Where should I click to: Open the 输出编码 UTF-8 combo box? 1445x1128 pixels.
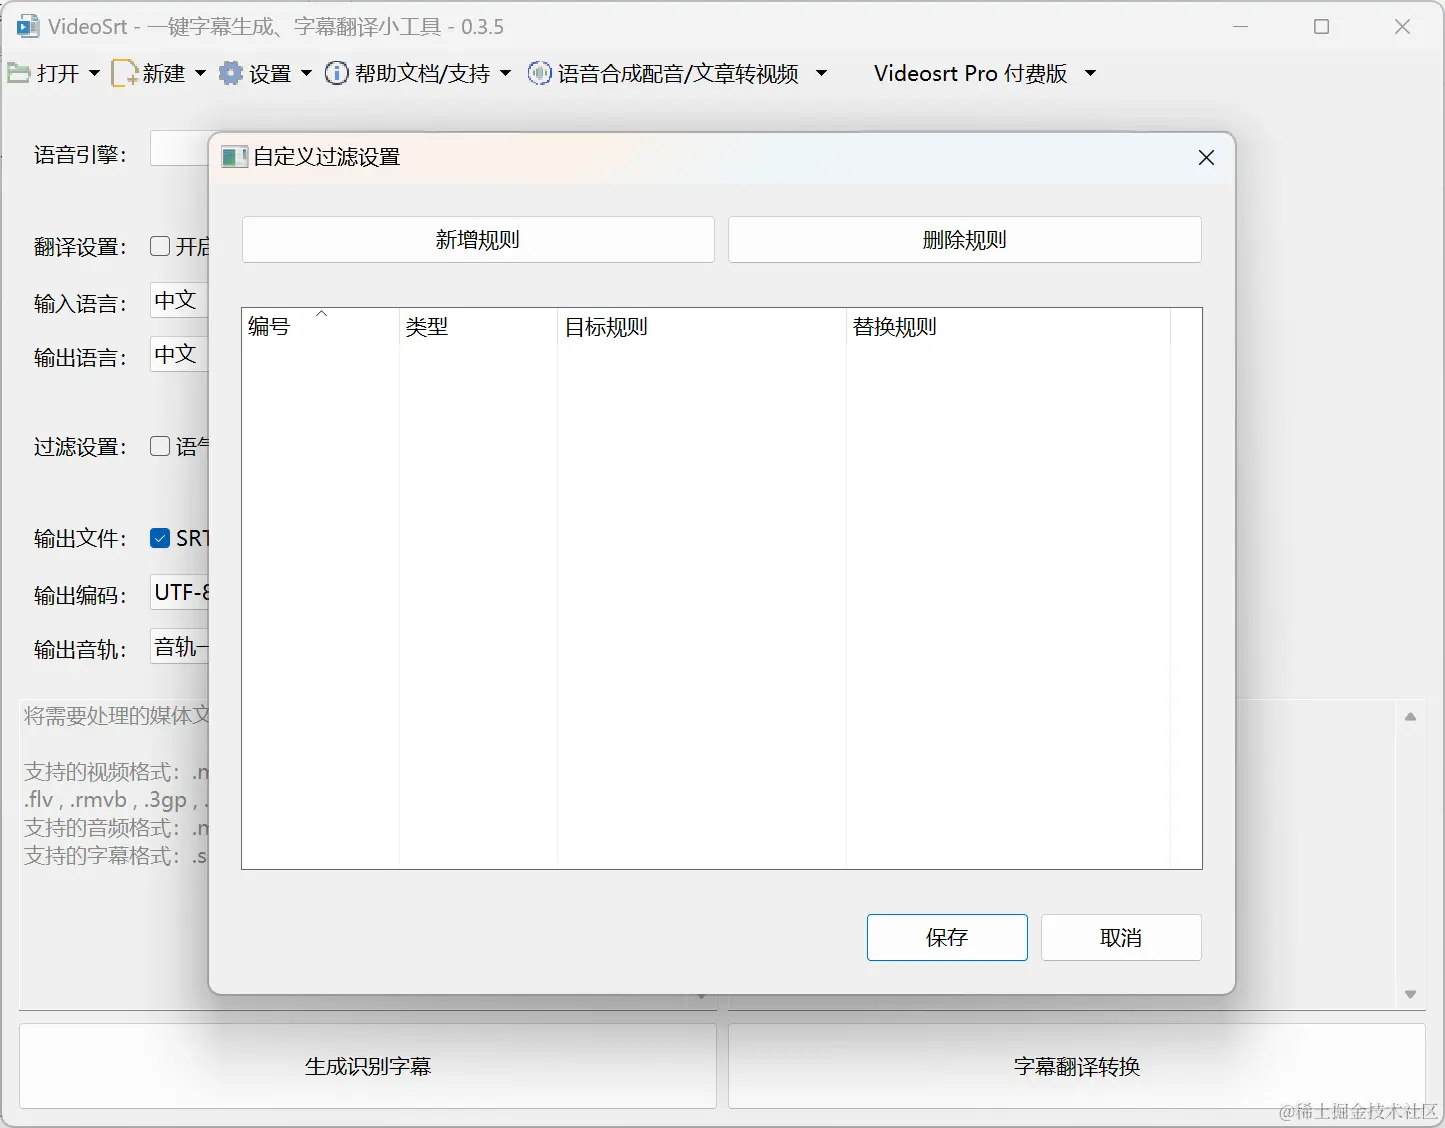tap(179, 592)
